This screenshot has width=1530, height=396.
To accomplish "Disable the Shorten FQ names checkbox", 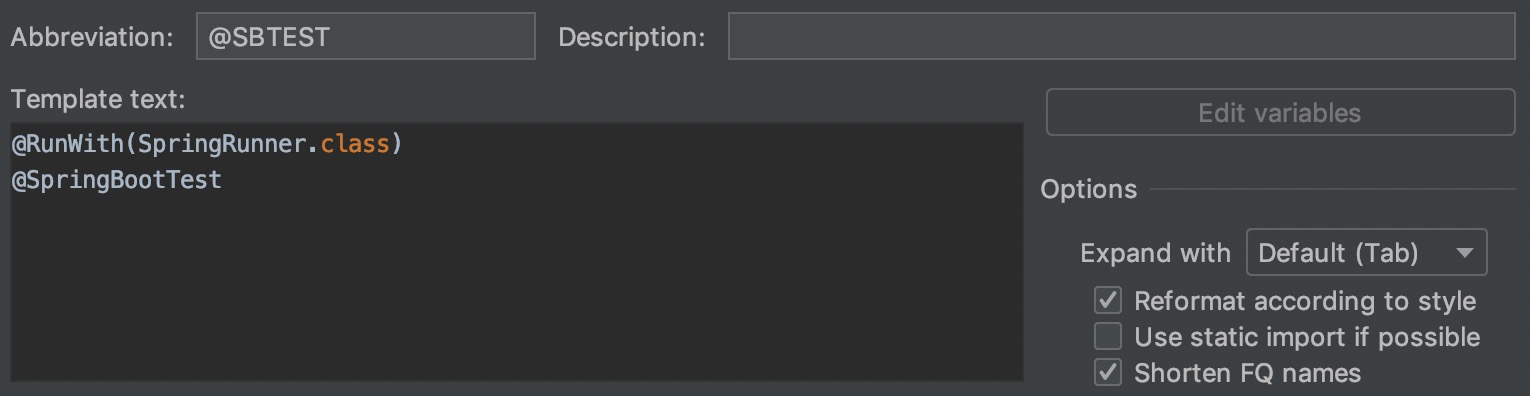I will (x=1108, y=373).
